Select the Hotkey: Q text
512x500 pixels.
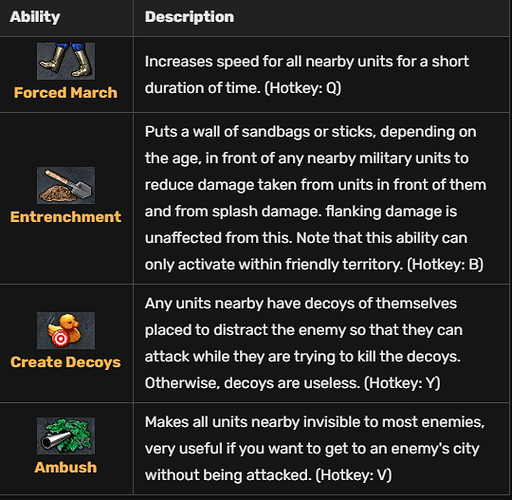pos(303,88)
